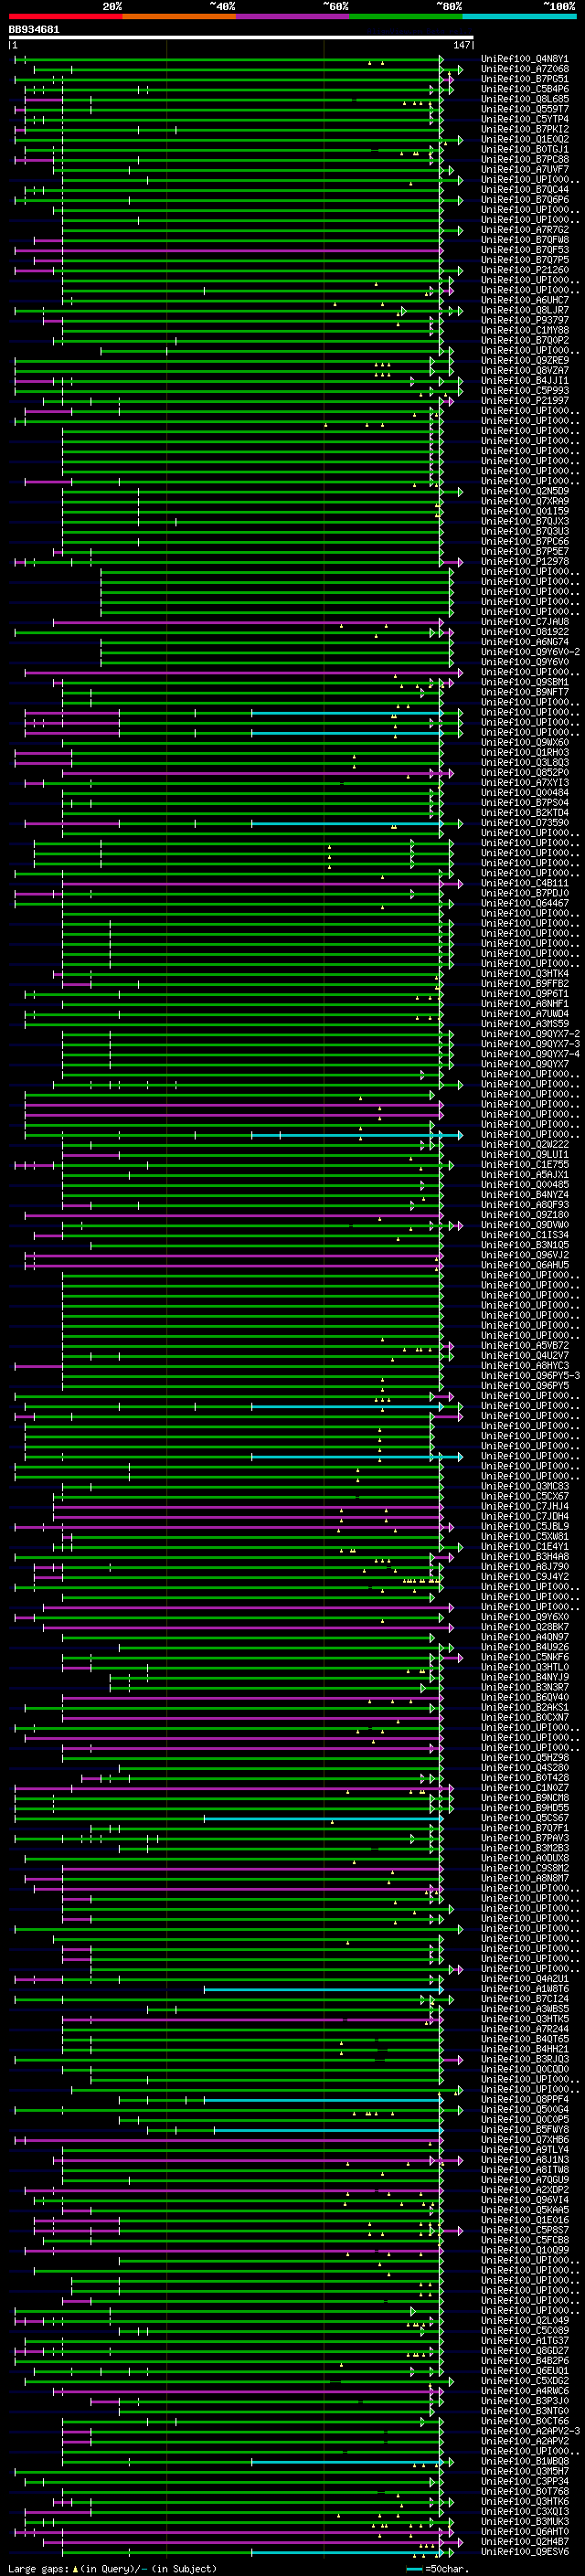The width and height of the screenshot is (585, 2576).
Task: Select the UniRef100_C5CX67 label
Action: click(524, 1496)
